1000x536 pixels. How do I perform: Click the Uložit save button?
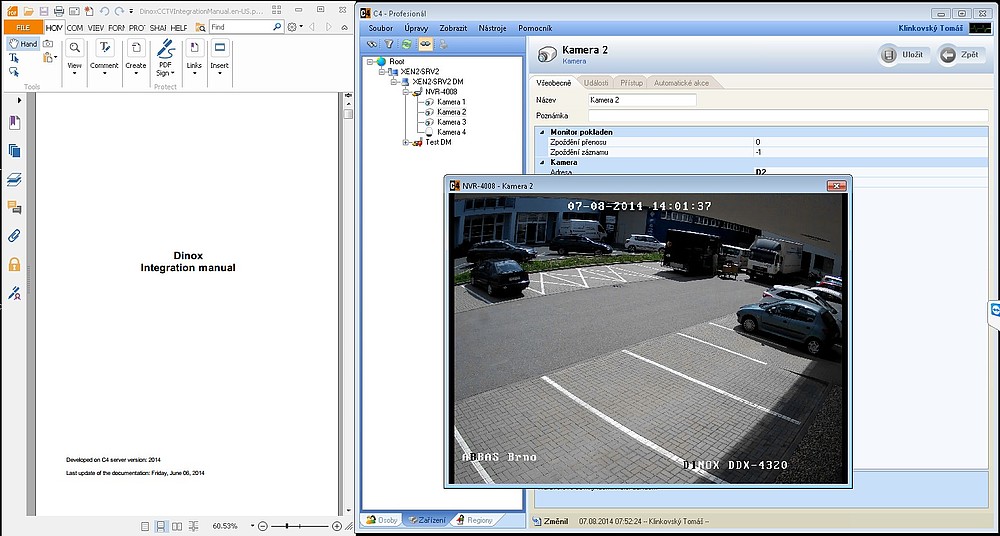pos(905,55)
